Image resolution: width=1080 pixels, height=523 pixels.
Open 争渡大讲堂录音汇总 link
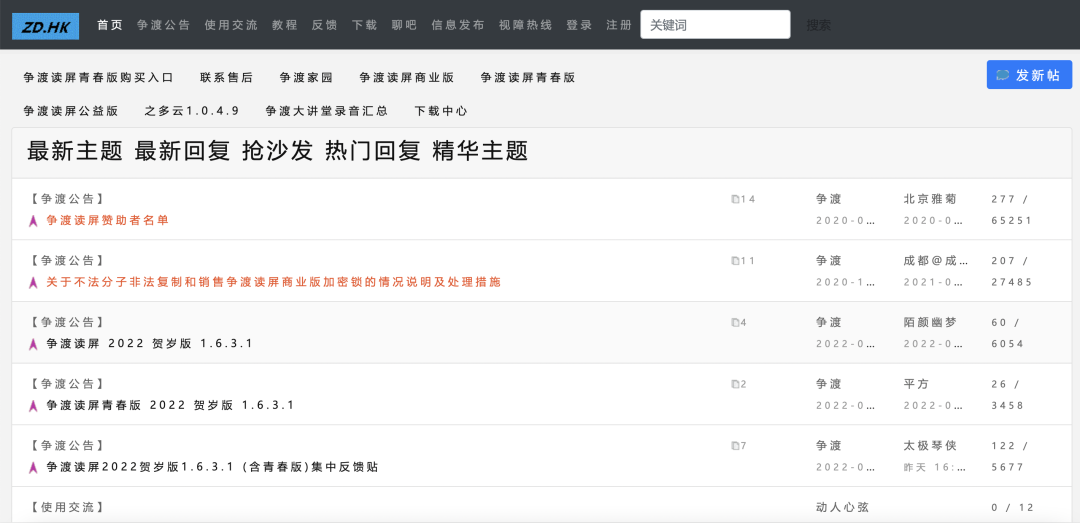327,111
